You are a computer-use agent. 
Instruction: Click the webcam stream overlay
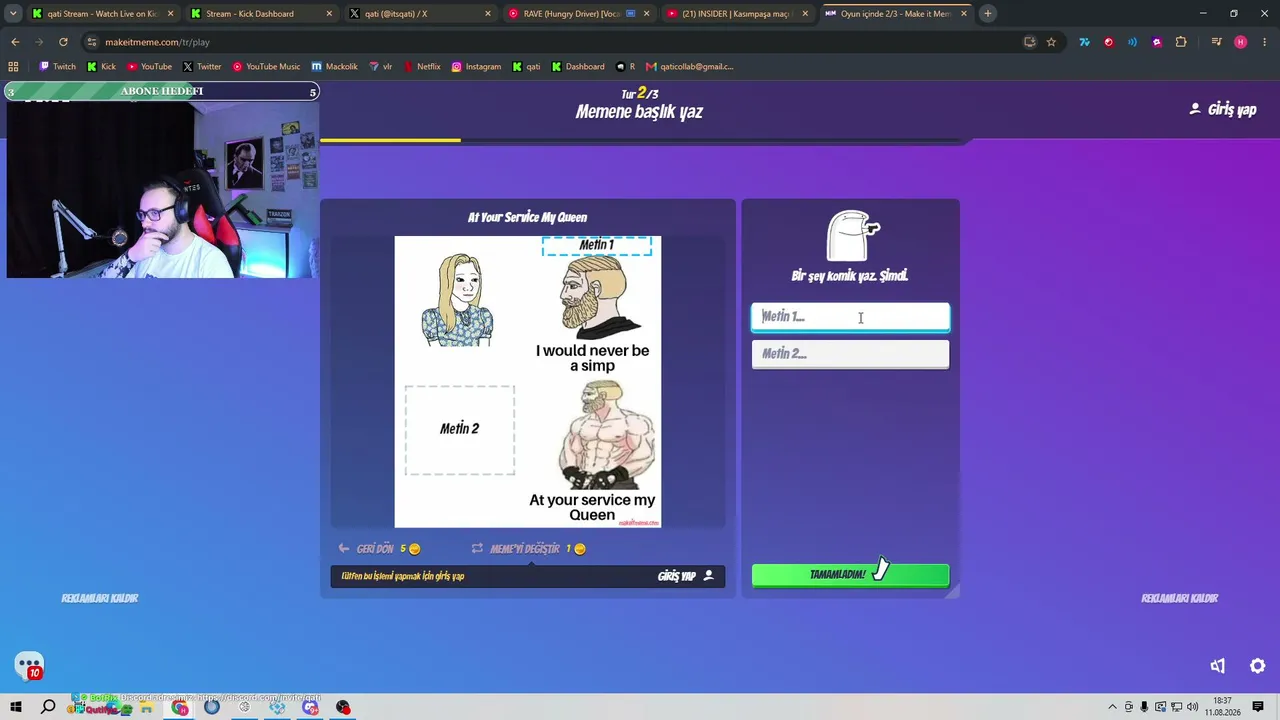162,189
